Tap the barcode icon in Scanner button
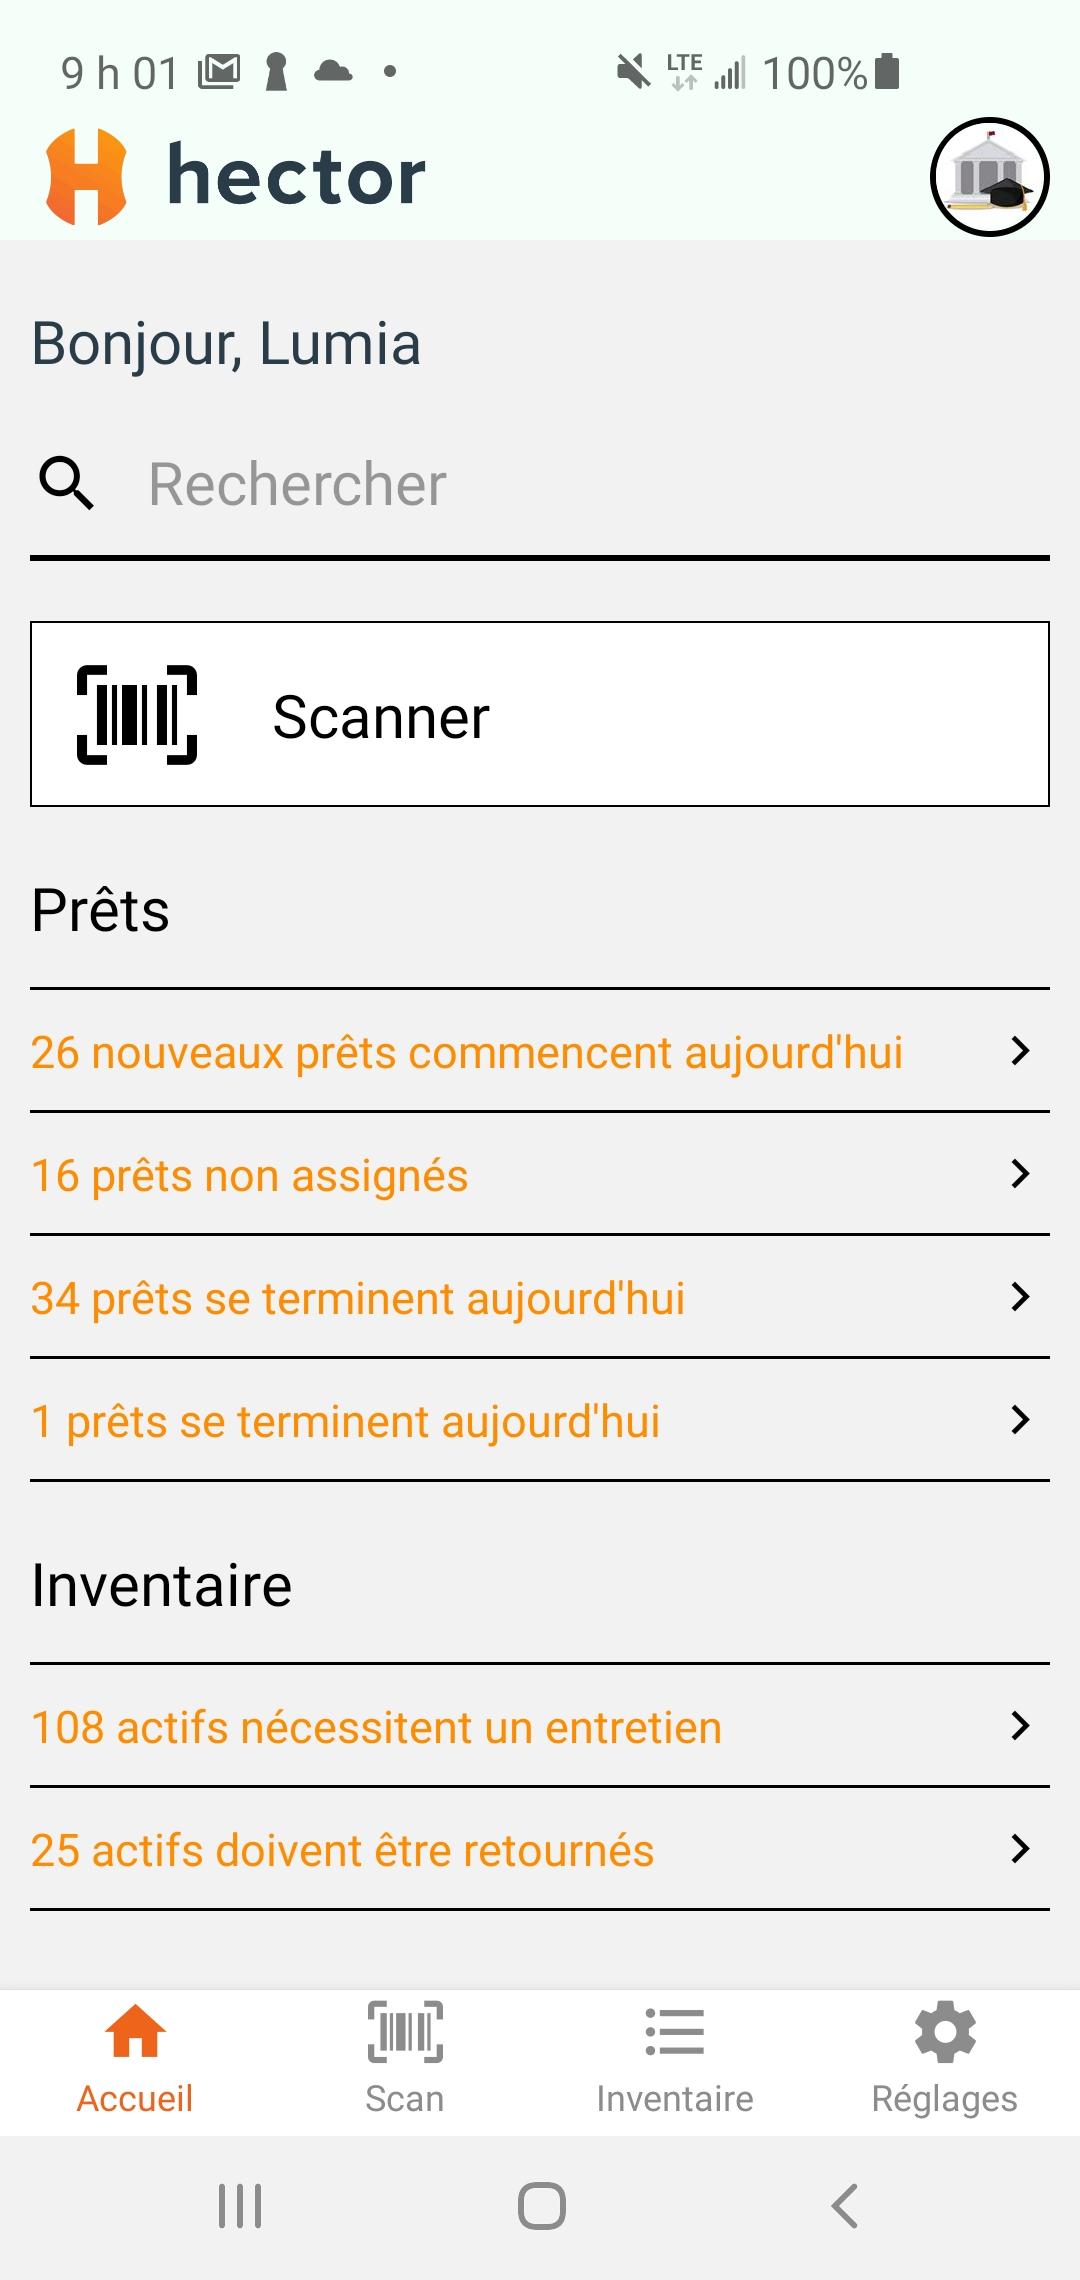Screen dimensions: 1080x2280 coord(137,715)
